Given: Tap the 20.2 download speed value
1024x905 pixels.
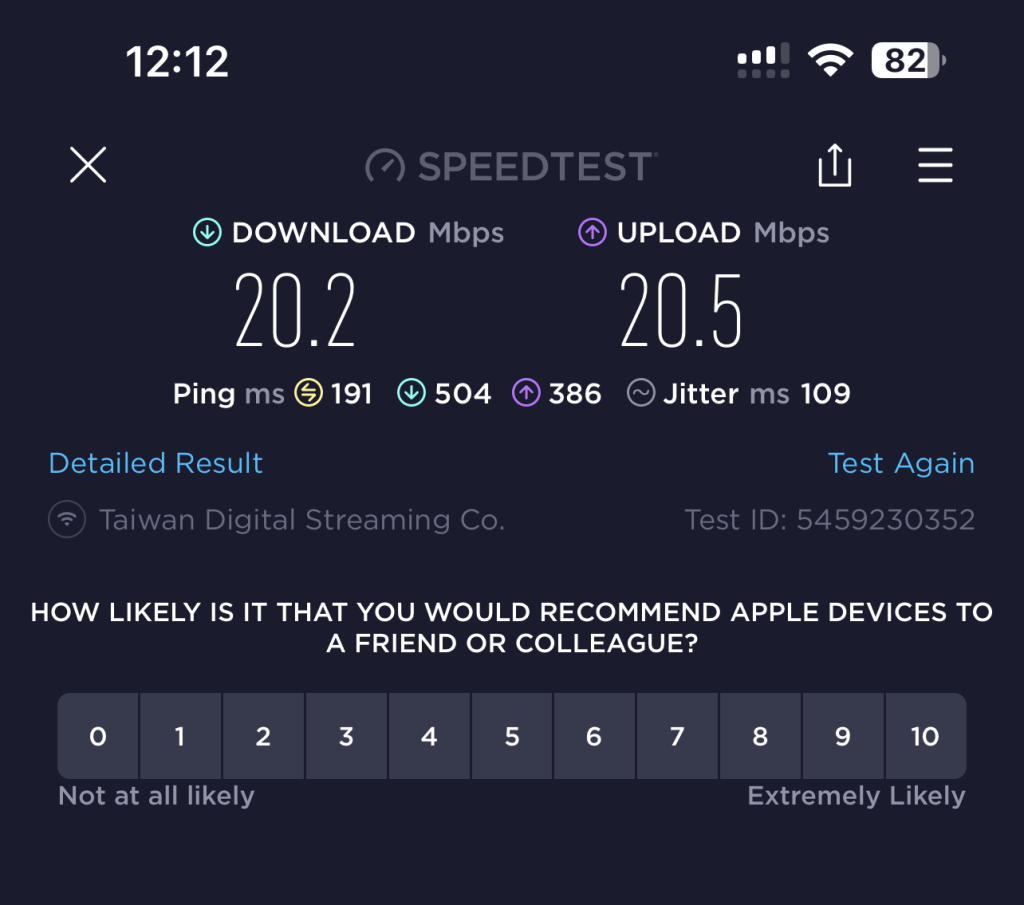Looking at the screenshot, I should pyautogui.click(x=295, y=311).
